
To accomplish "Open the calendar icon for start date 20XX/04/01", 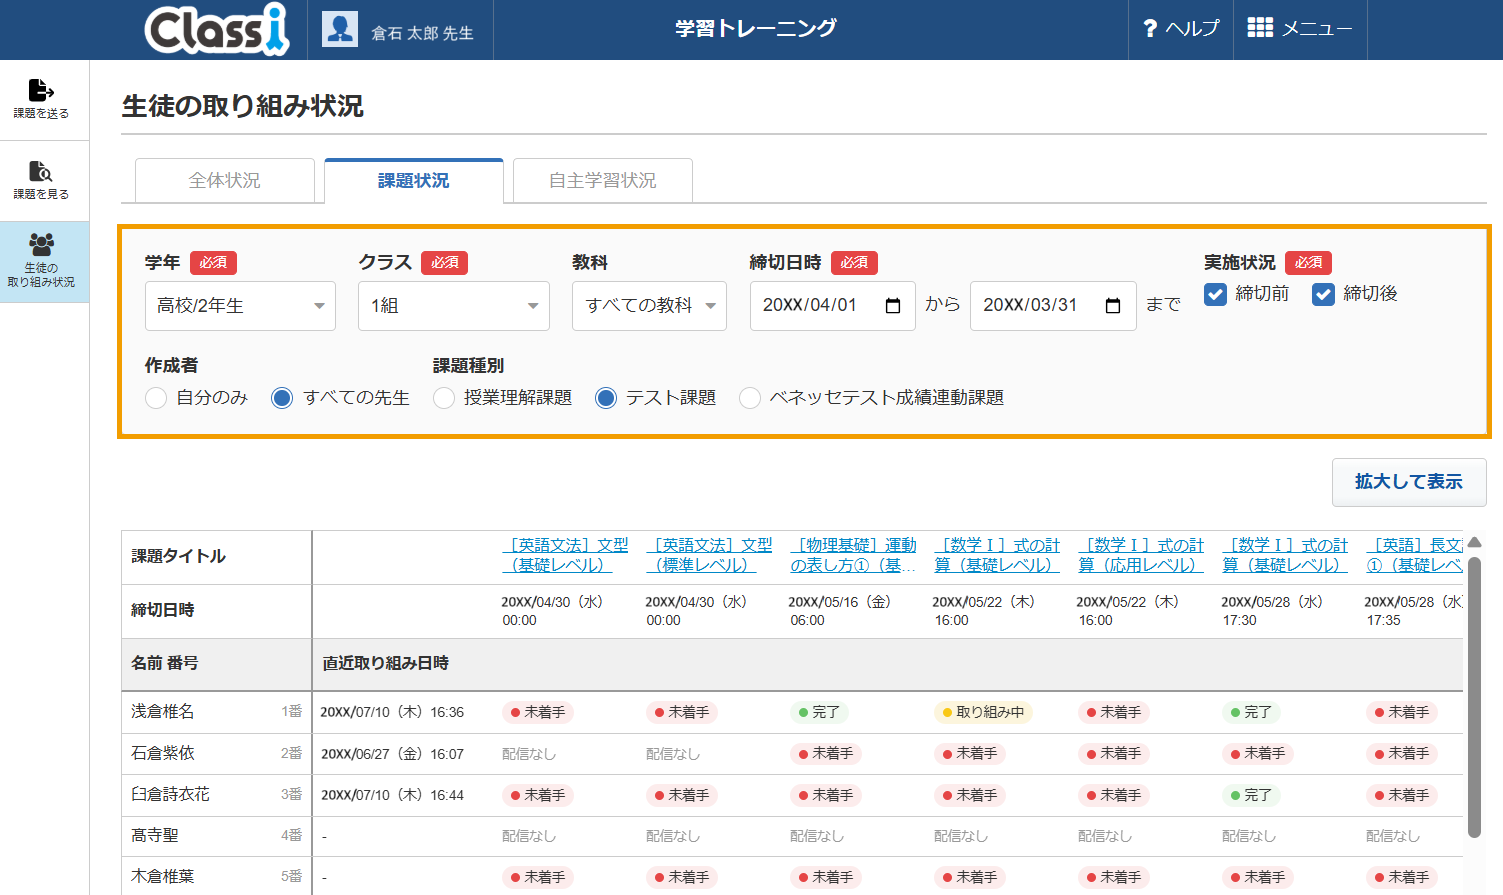I will point(893,306).
